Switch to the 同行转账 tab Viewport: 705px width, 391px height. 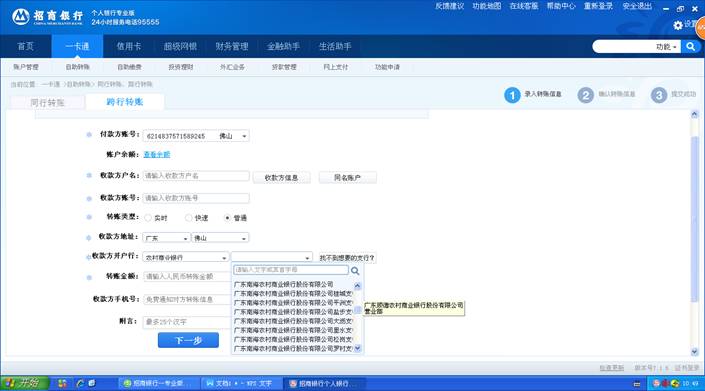point(47,103)
